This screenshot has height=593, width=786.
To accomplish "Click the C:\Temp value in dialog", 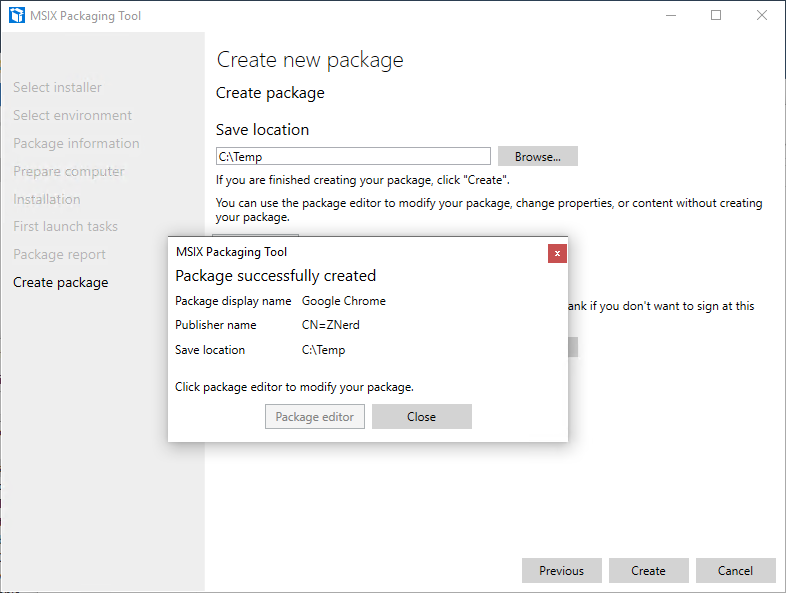I will 323,350.
